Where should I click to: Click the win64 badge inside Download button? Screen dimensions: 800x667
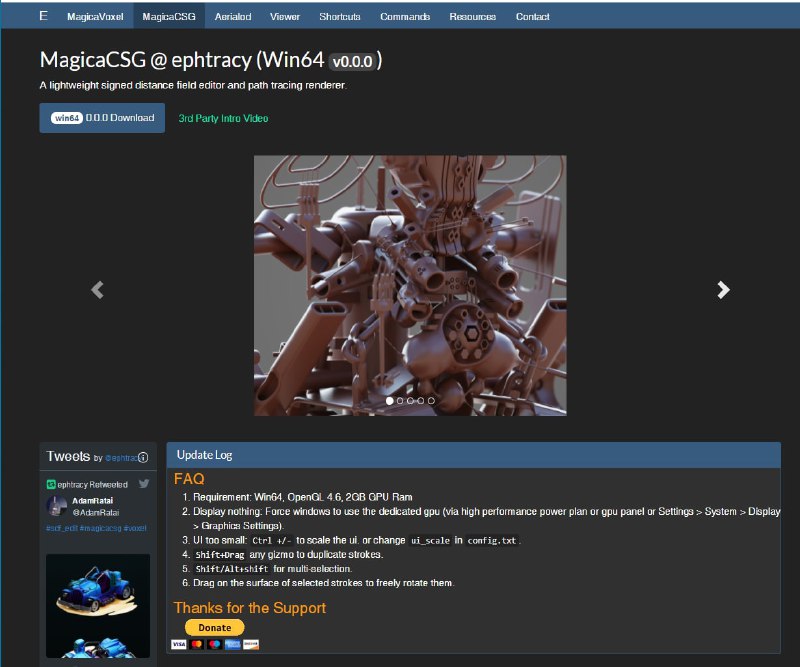[67, 118]
